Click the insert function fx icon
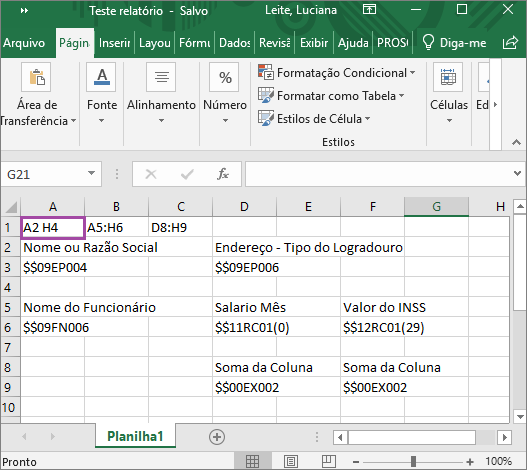This screenshot has width=527, height=470. (x=223, y=174)
